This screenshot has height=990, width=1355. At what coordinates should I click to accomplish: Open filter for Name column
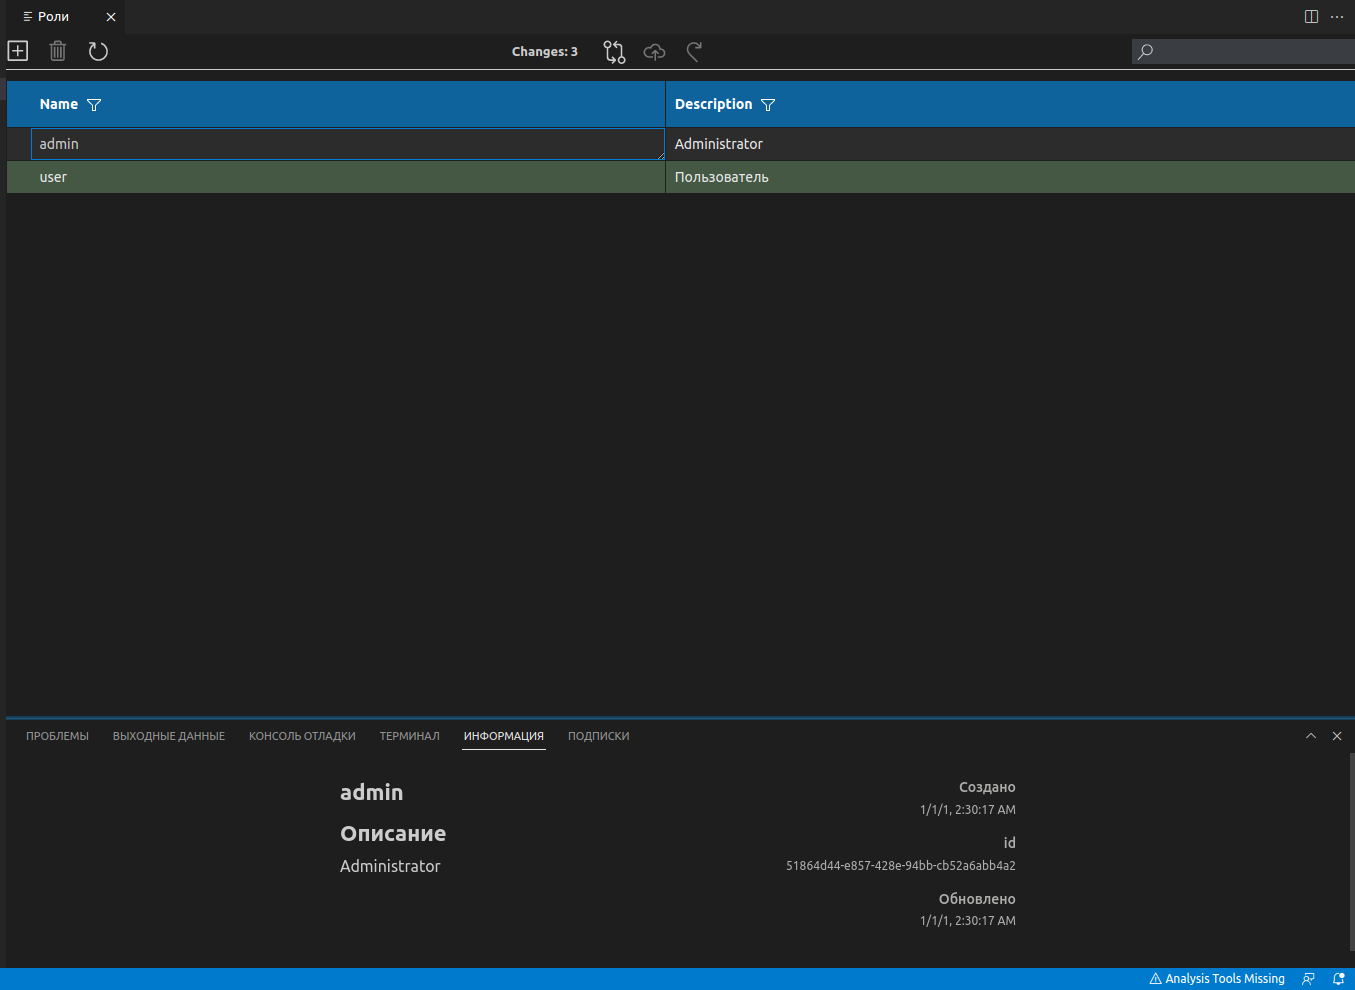[94, 105]
